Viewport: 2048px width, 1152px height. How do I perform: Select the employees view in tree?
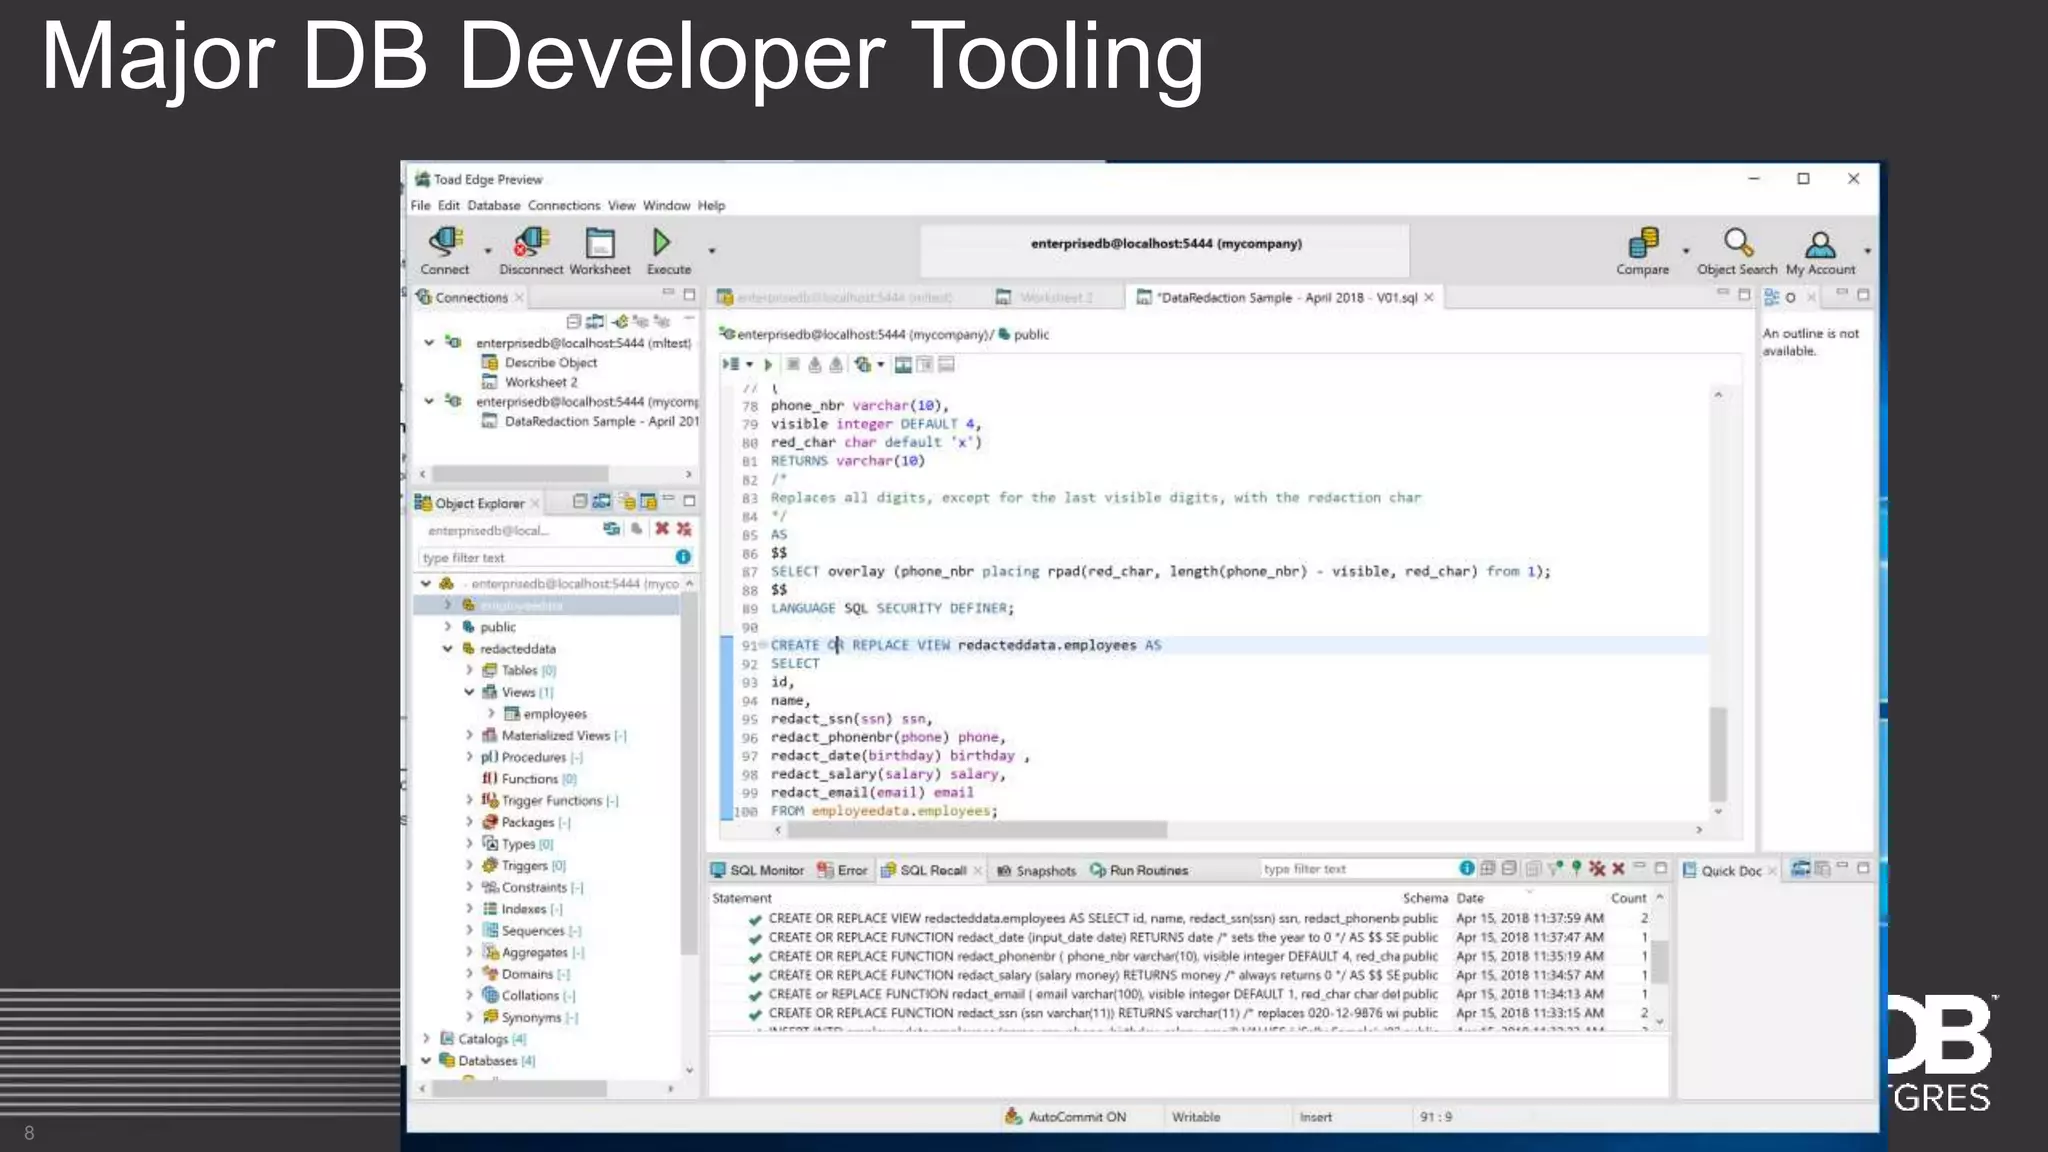pos(554,714)
